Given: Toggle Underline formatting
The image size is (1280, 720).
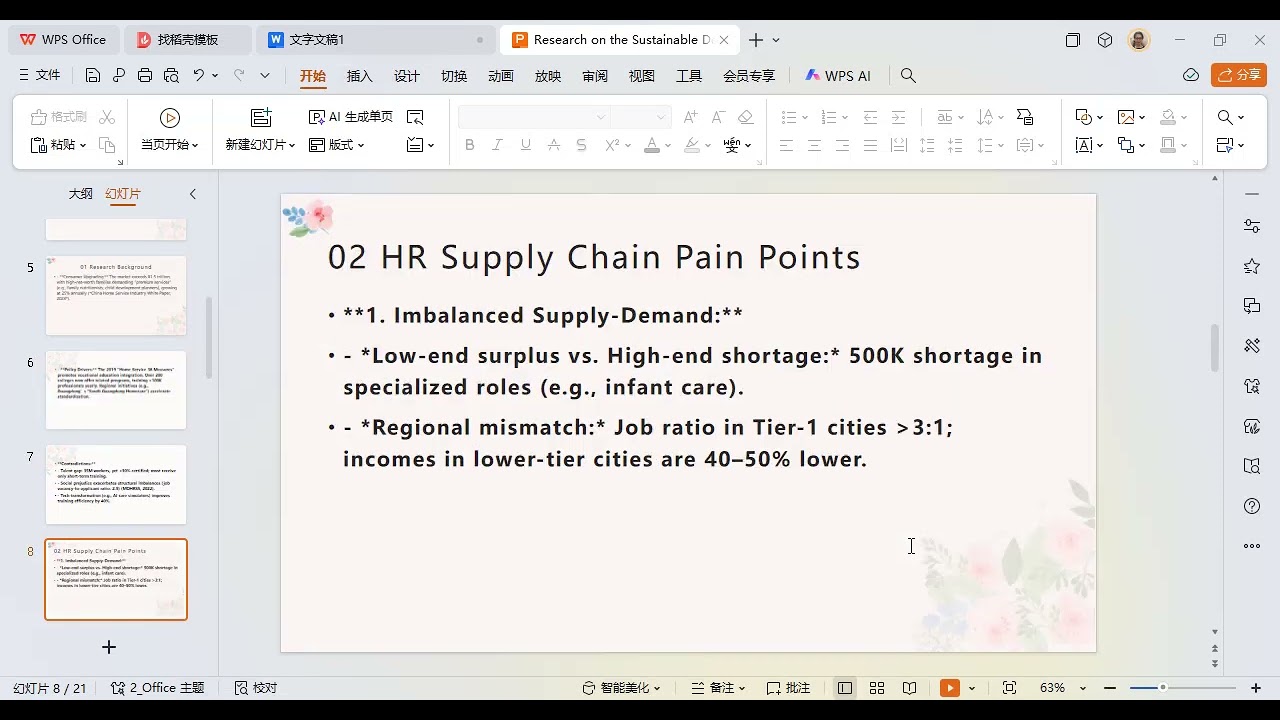Looking at the screenshot, I should 525,145.
